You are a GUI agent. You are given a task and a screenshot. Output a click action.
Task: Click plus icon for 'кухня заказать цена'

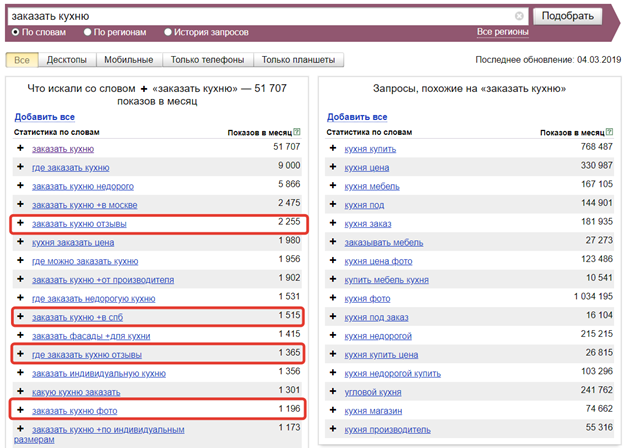pos(20,242)
